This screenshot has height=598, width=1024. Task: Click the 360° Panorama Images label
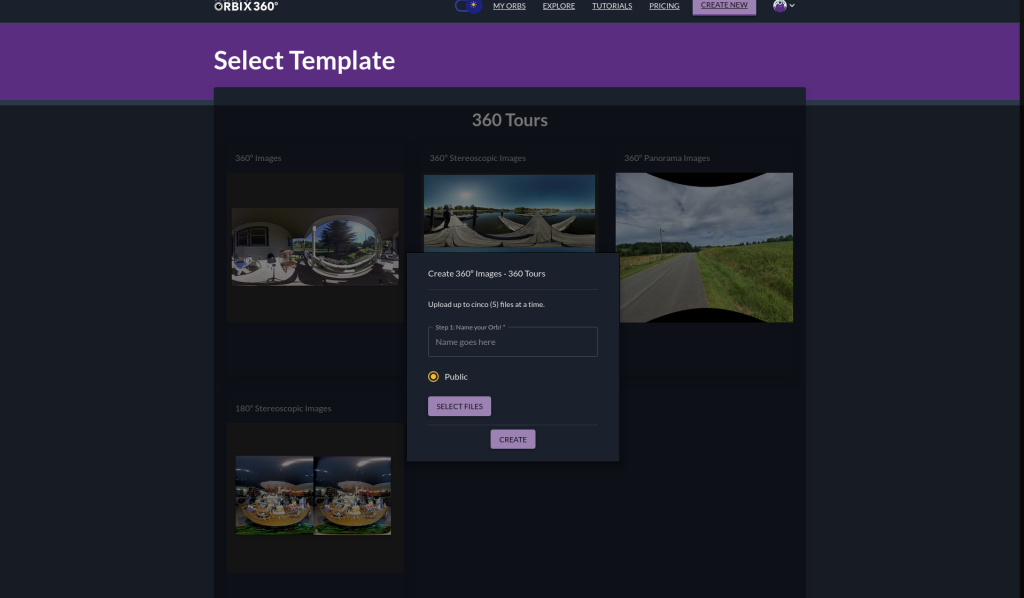(667, 158)
